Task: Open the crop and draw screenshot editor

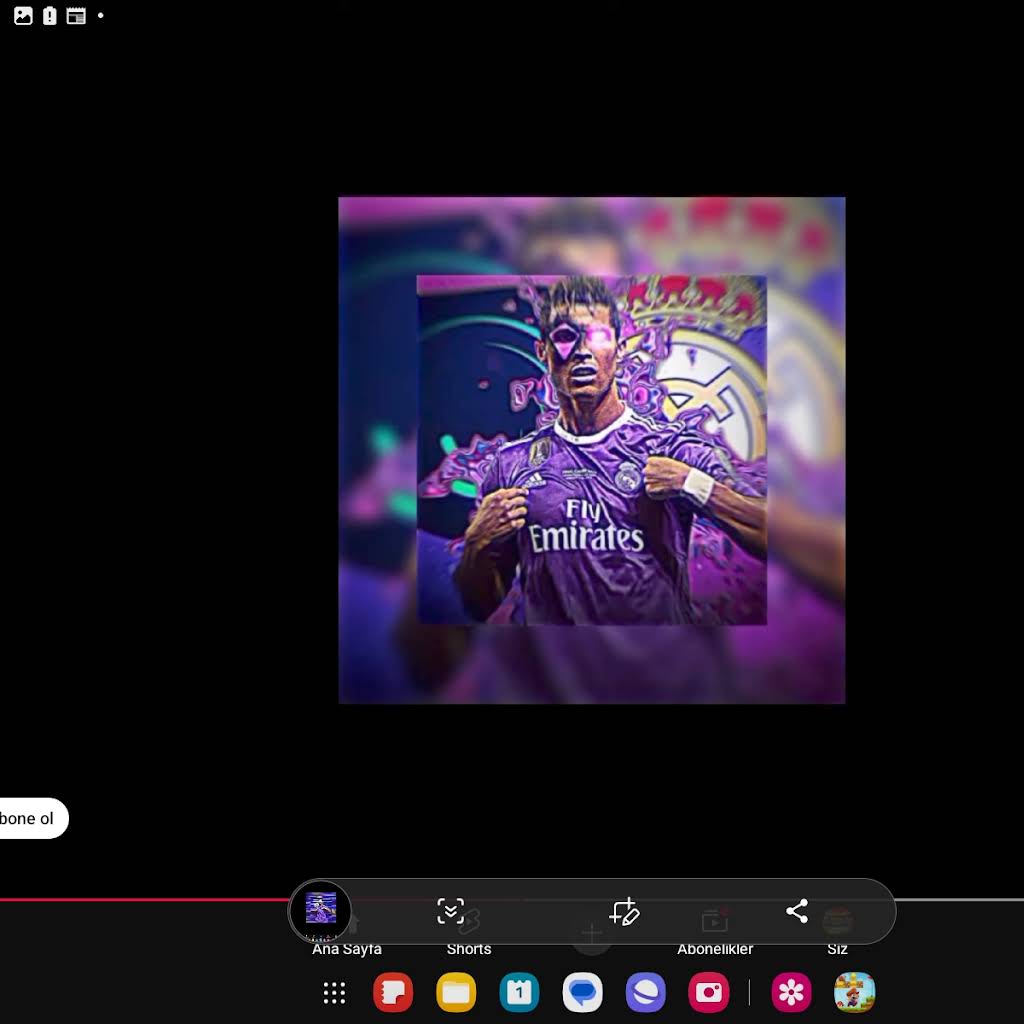Action: [x=624, y=911]
